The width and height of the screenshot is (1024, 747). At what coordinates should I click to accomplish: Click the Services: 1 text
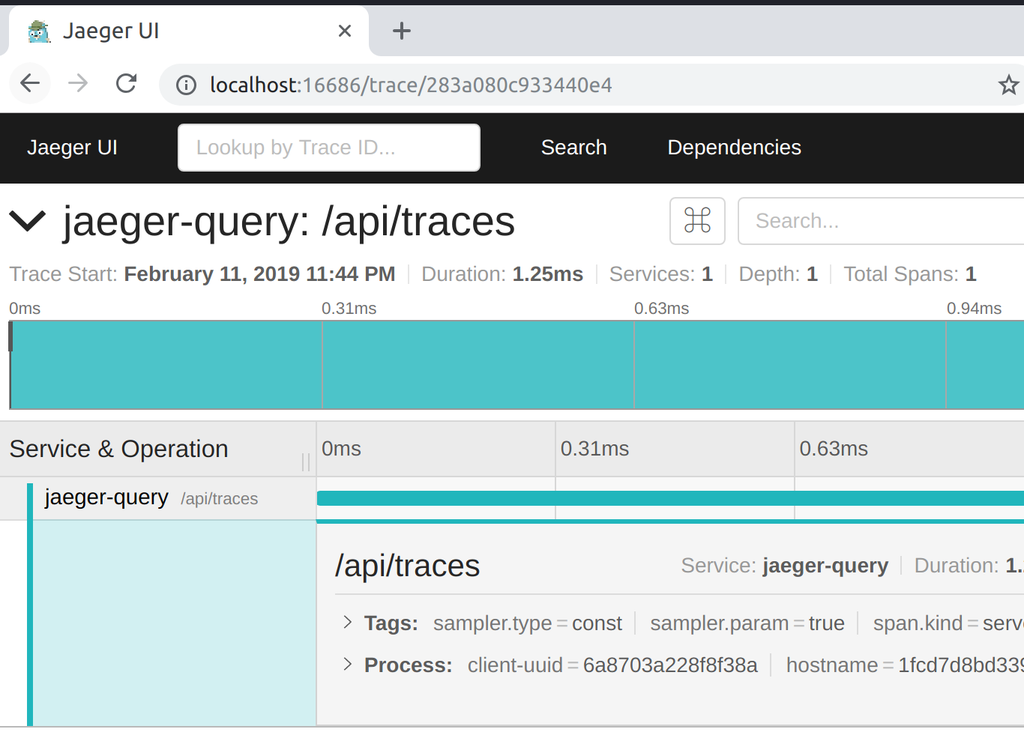pyautogui.click(x=661, y=274)
